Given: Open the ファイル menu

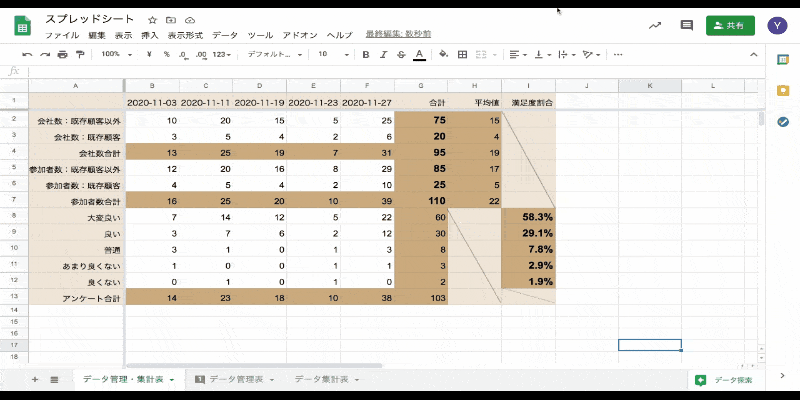Looking at the screenshot, I should coord(62,35).
